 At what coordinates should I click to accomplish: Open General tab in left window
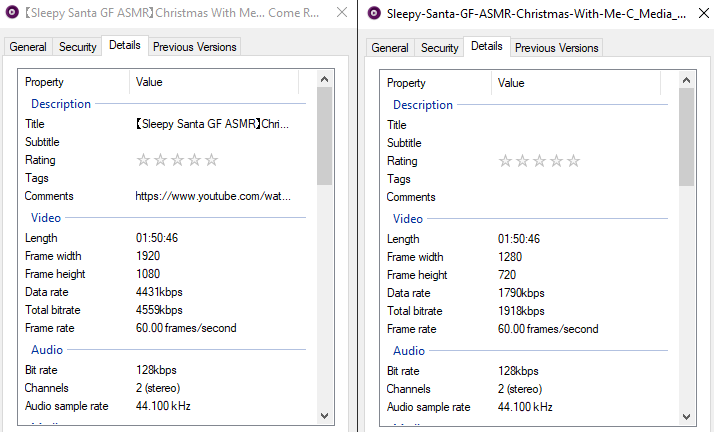pyautogui.click(x=28, y=47)
